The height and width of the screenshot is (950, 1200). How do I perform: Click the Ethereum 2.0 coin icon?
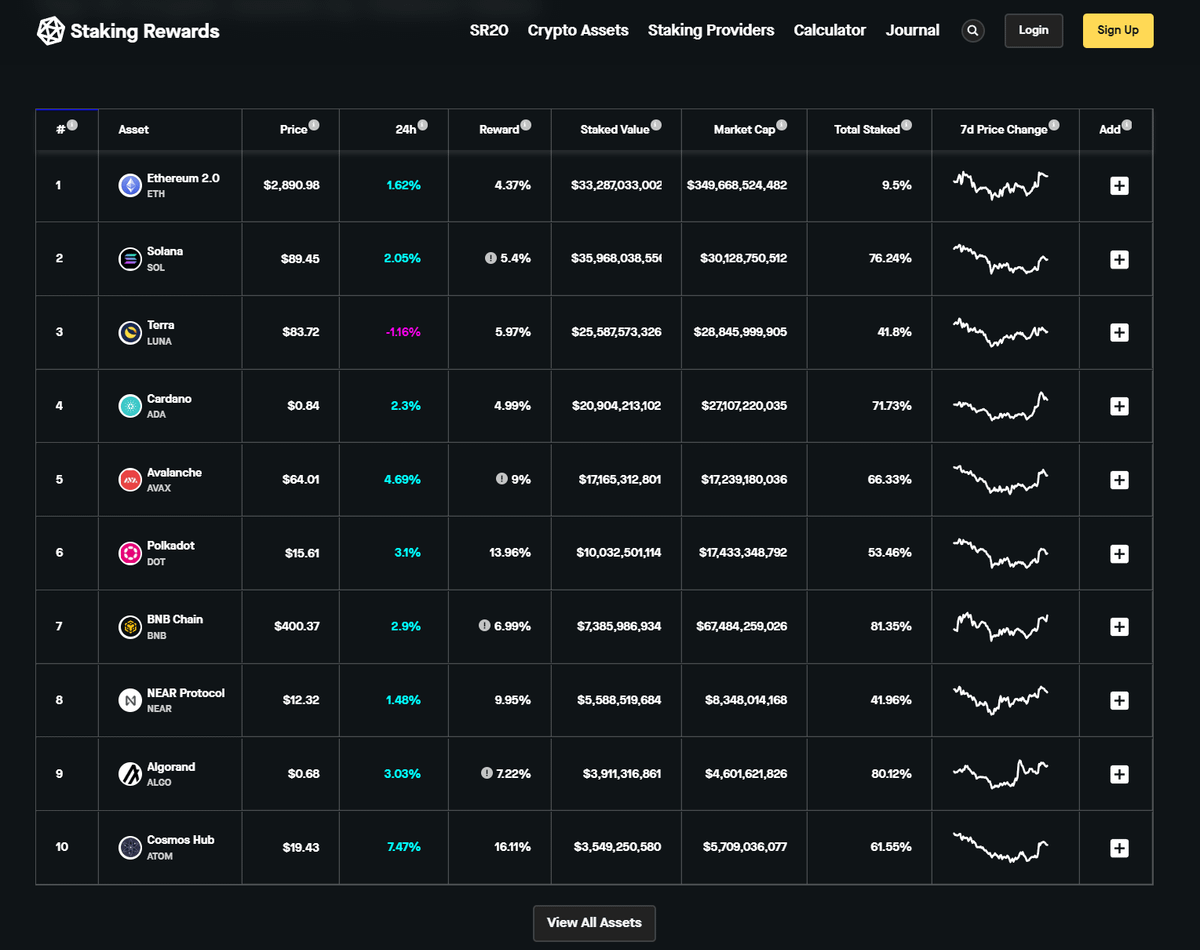(130, 185)
